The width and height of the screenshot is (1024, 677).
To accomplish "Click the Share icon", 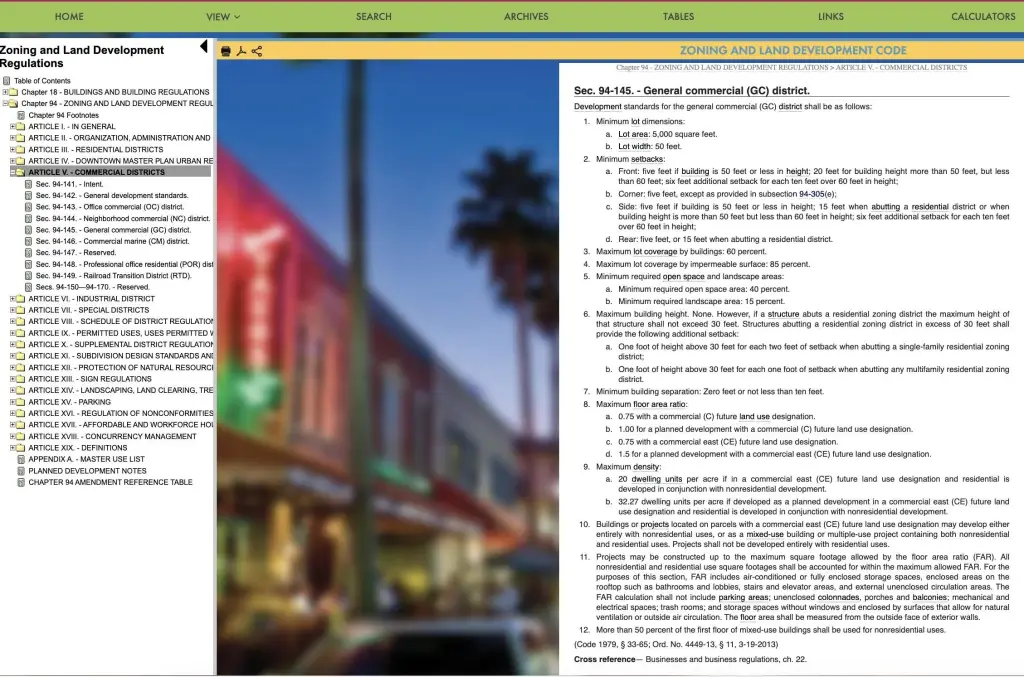I will [x=257, y=51].
